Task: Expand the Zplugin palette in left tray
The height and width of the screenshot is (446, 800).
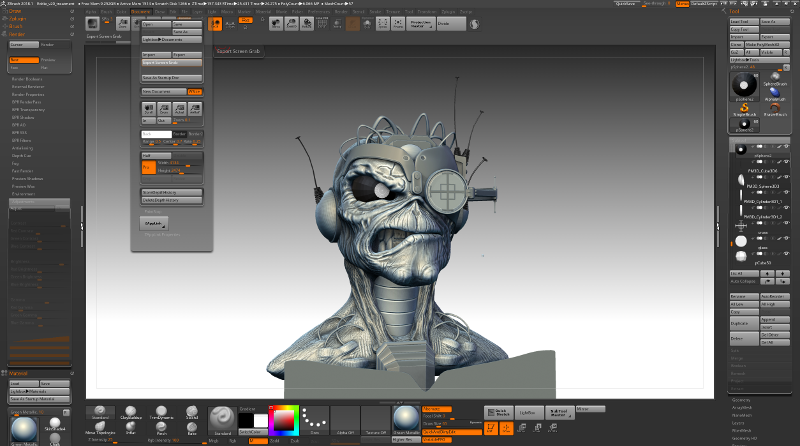Action: (17, 18)
